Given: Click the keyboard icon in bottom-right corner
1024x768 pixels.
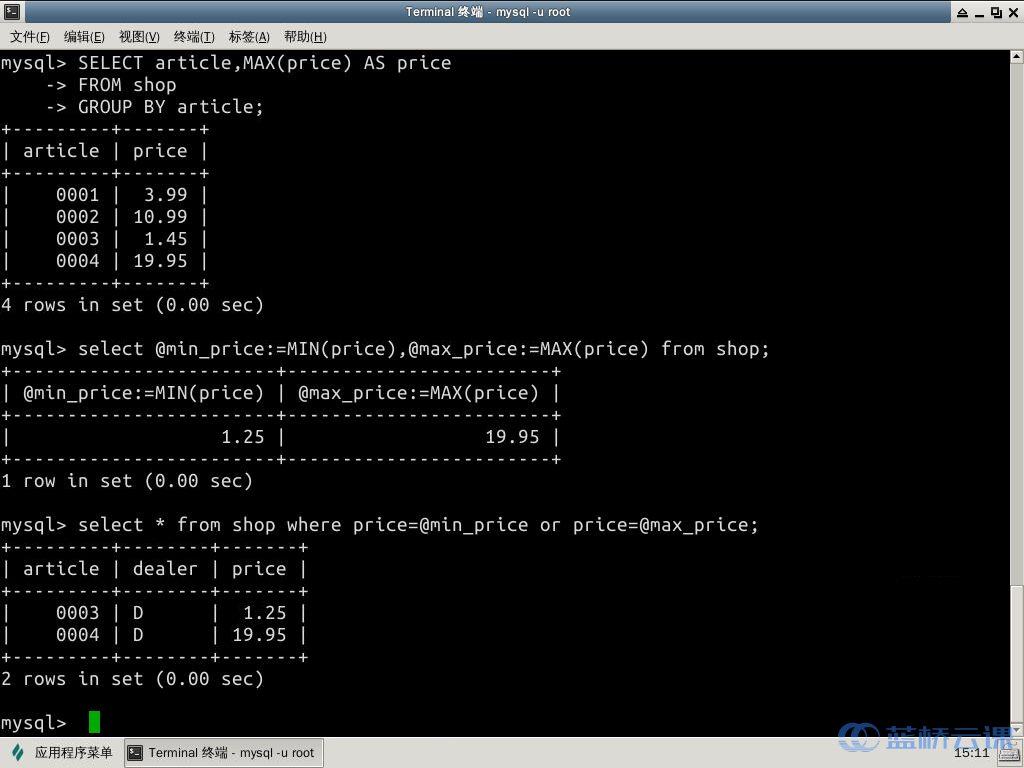Looking at the screenshot, I should point(1007,753).
